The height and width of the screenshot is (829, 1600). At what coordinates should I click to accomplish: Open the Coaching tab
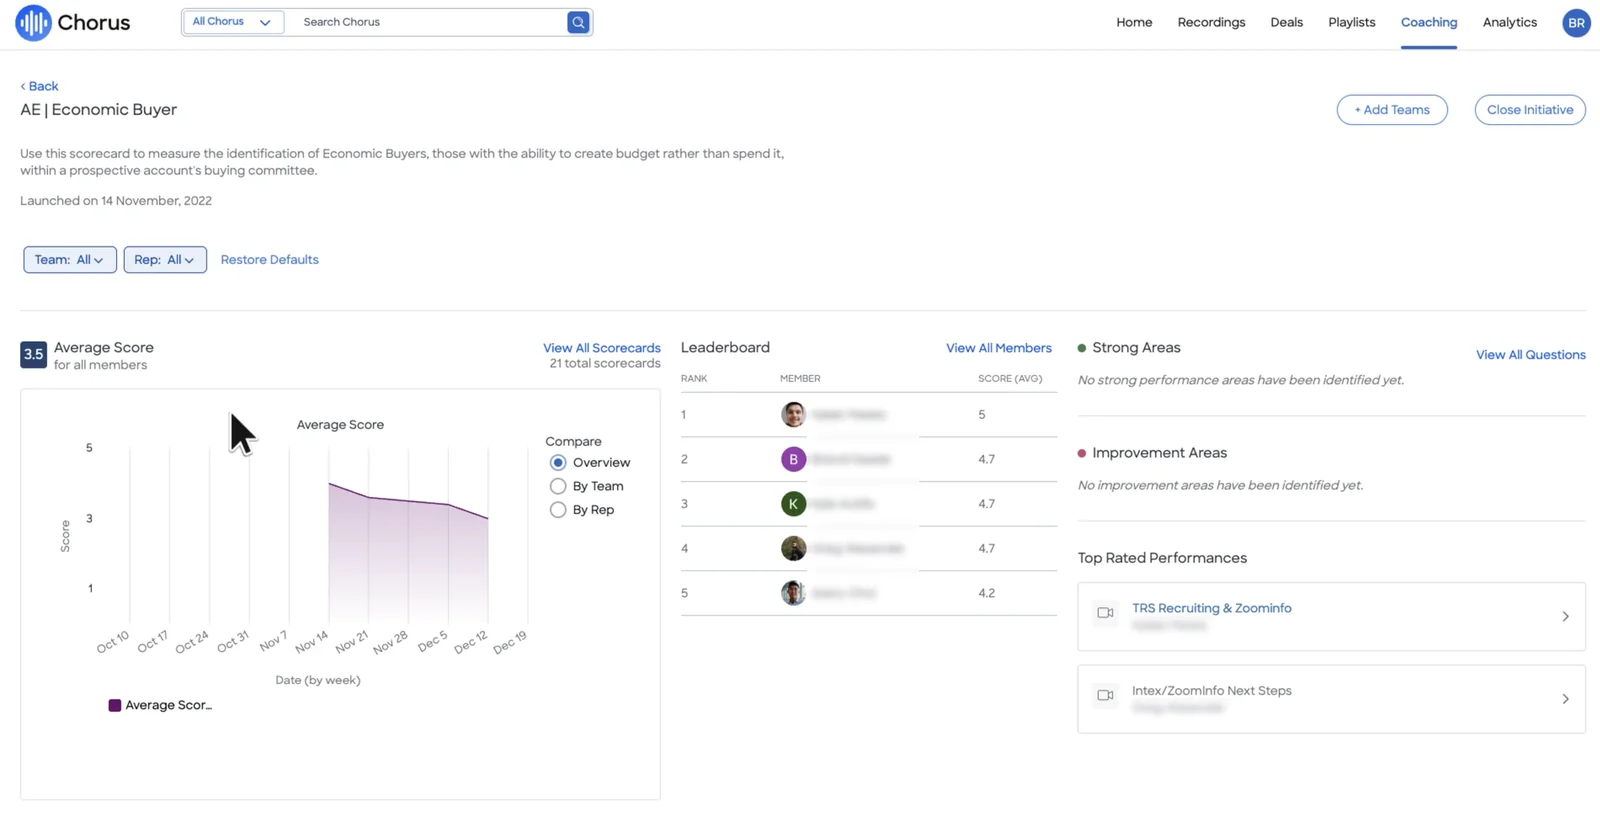click(x=1428, y=22)
